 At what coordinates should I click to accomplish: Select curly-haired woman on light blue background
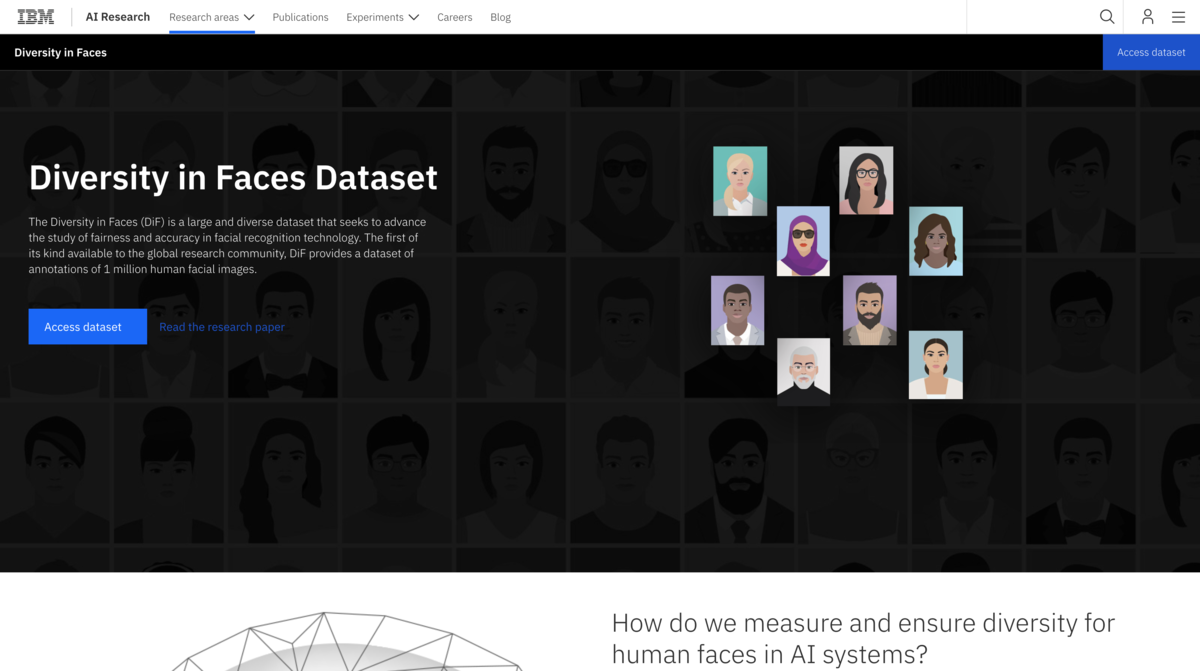[x=936, y=241]
